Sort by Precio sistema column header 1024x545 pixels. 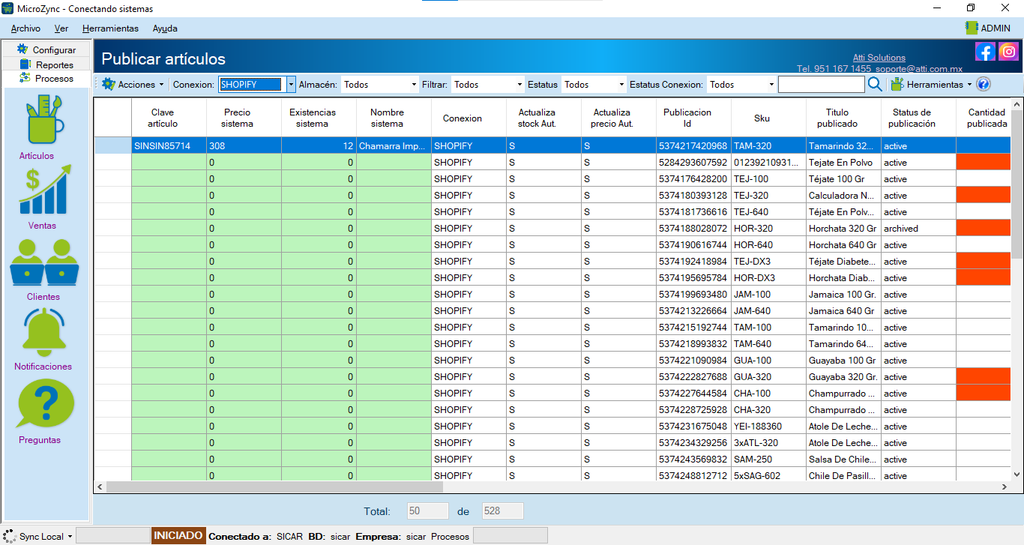click(x=244, y=118)
